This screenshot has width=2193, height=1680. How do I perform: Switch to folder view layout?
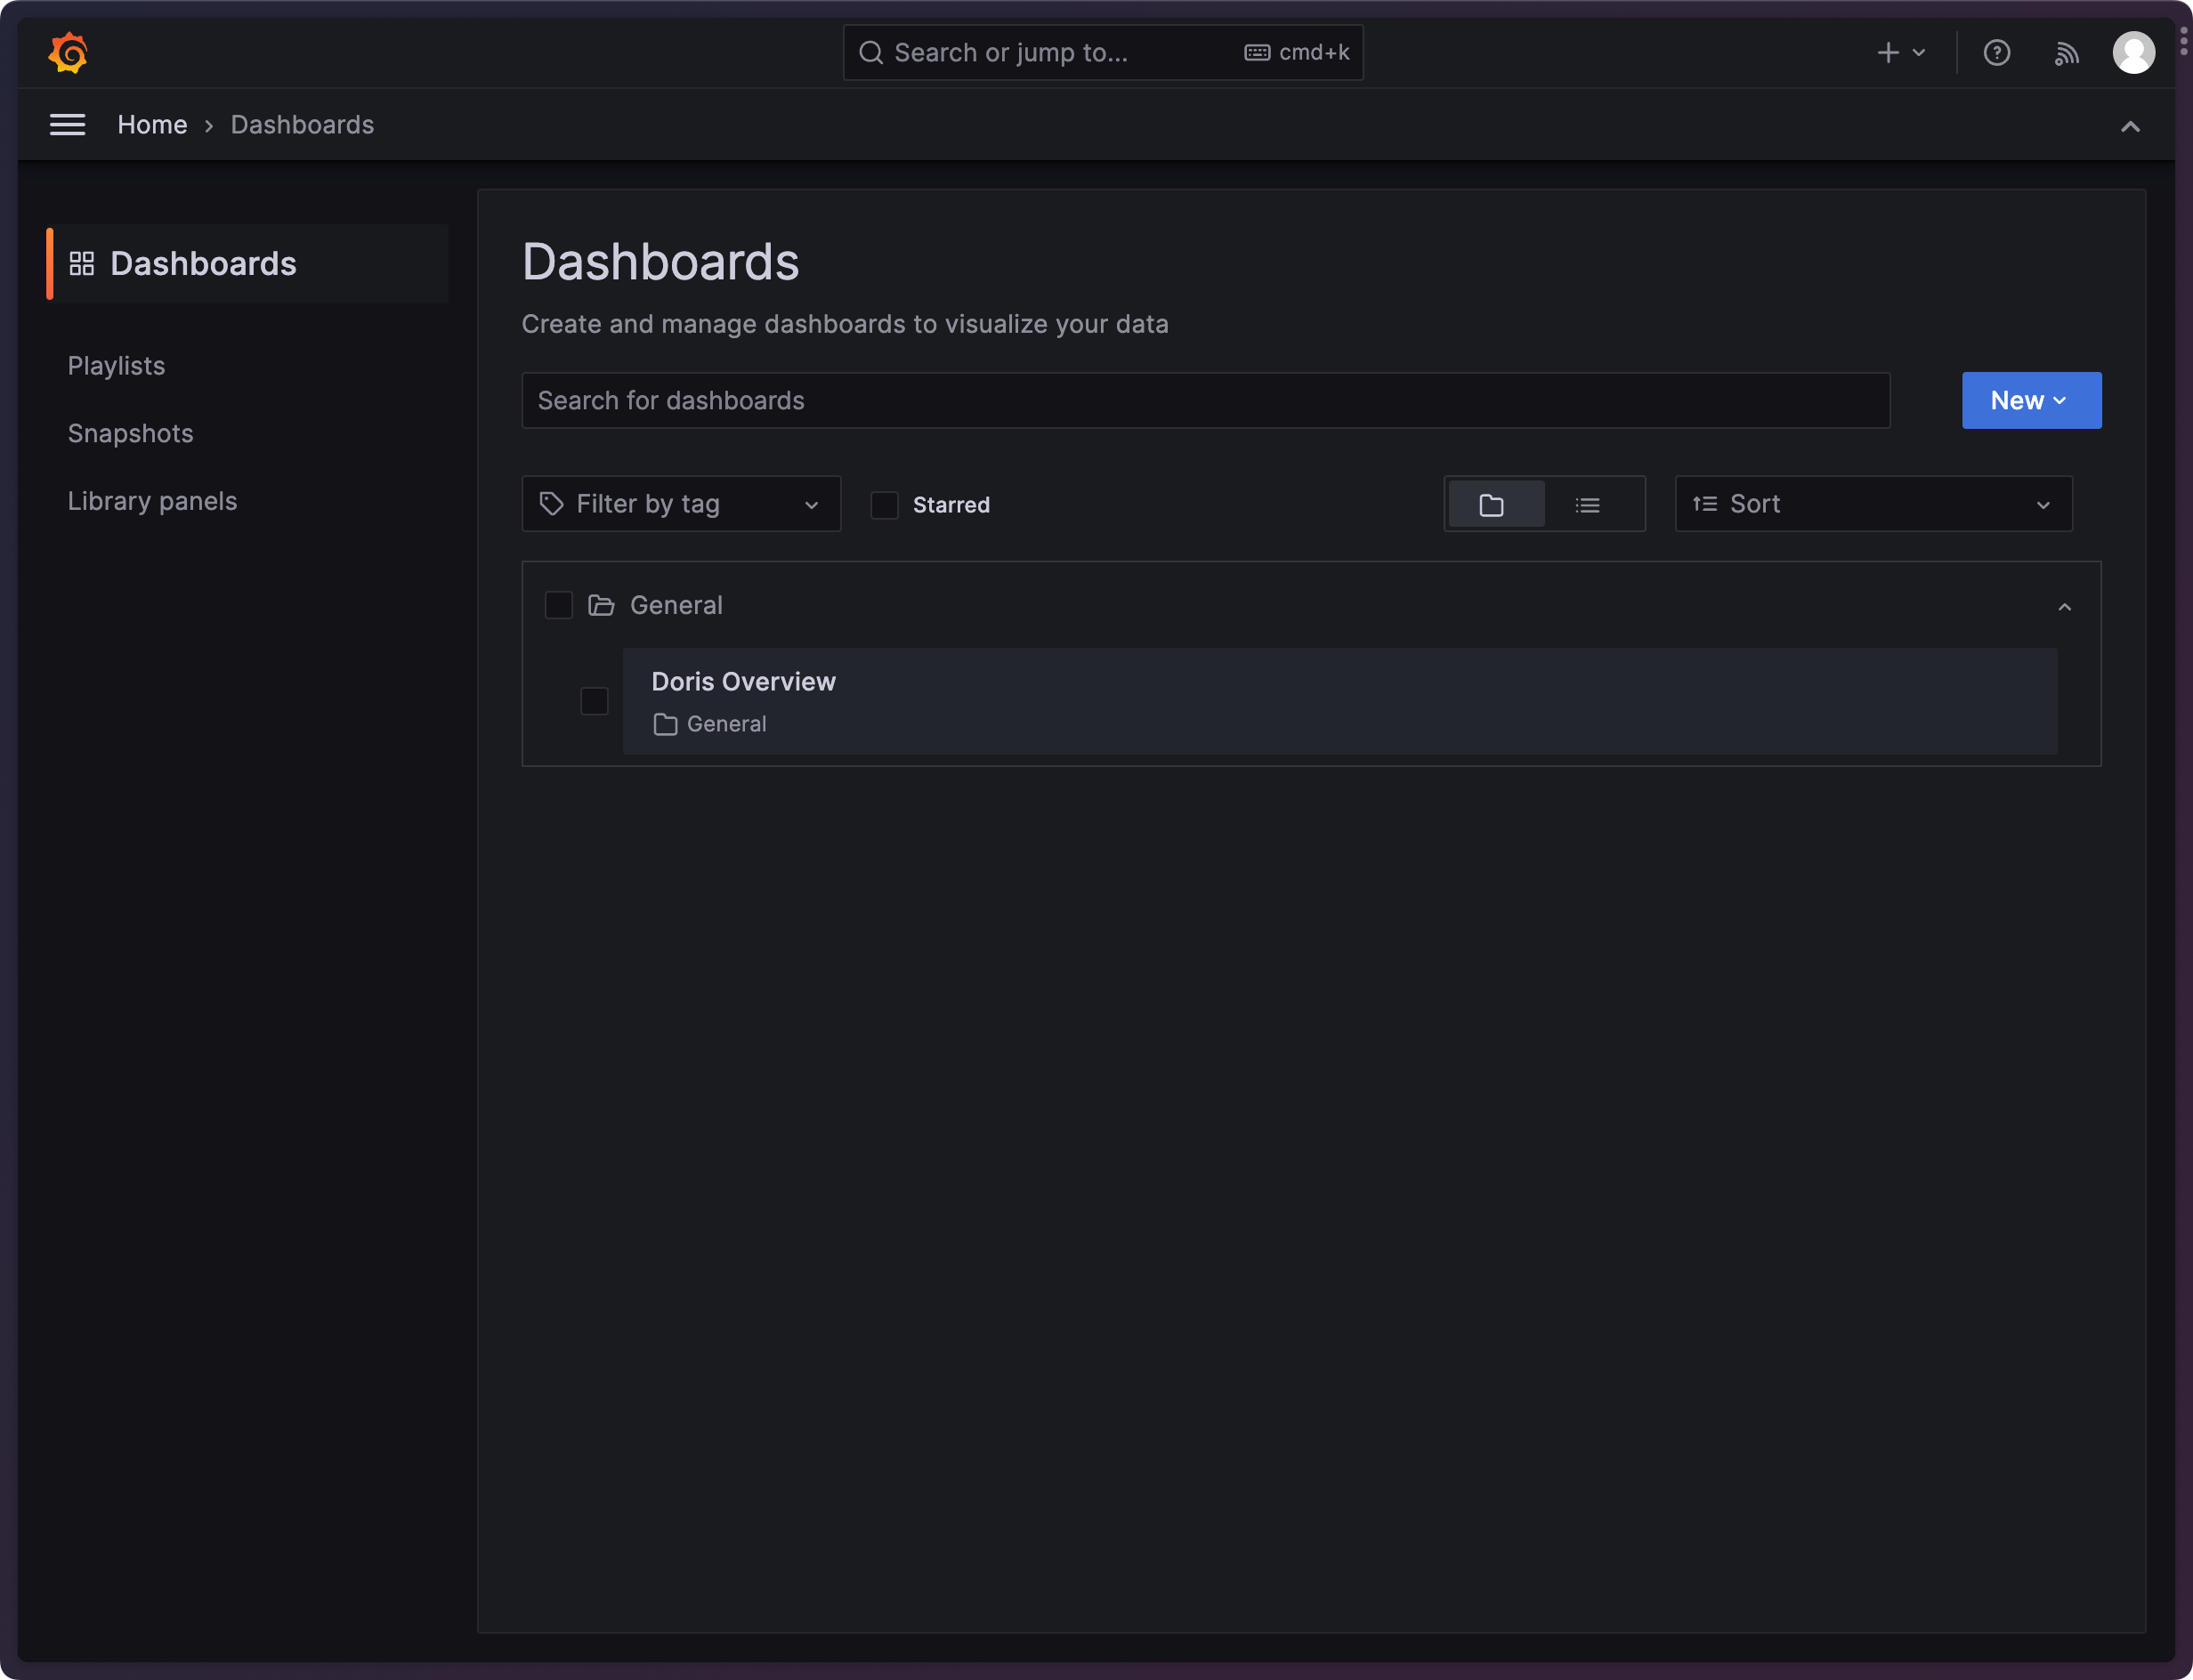click(1494, 504)
